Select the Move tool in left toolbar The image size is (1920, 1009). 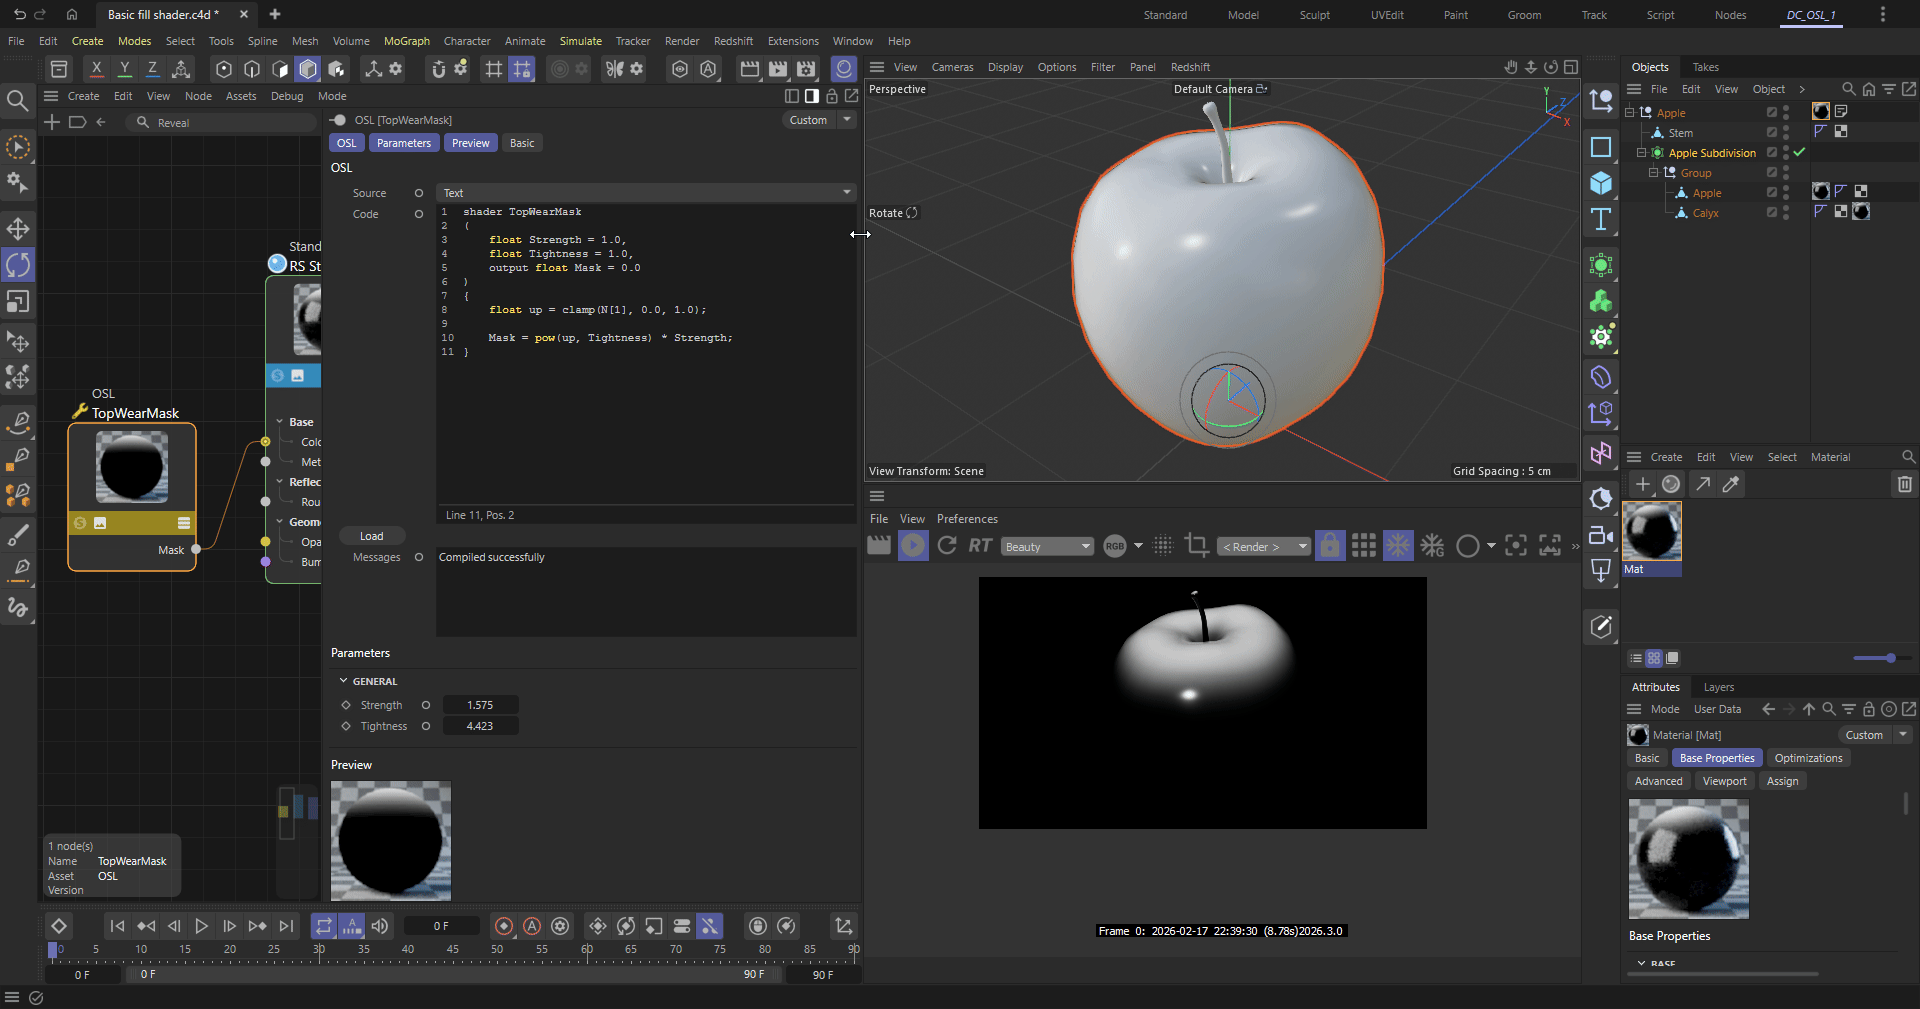click(x=18, y=229)
